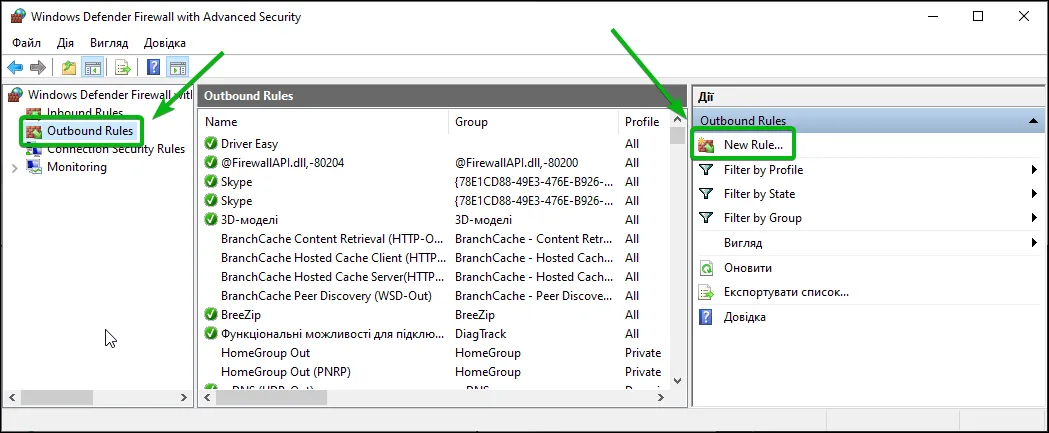This screenshot has width=1049, height=433.
Task: Expand the Filter by Profile submenu arrow
Action: [1034, 170]
